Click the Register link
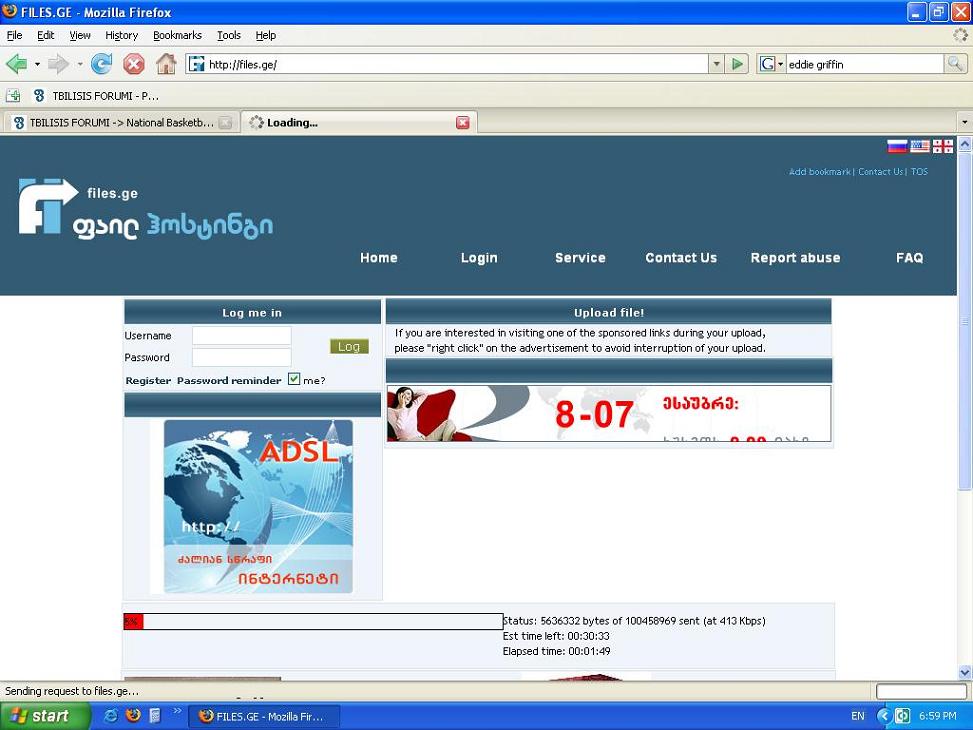 148,381
